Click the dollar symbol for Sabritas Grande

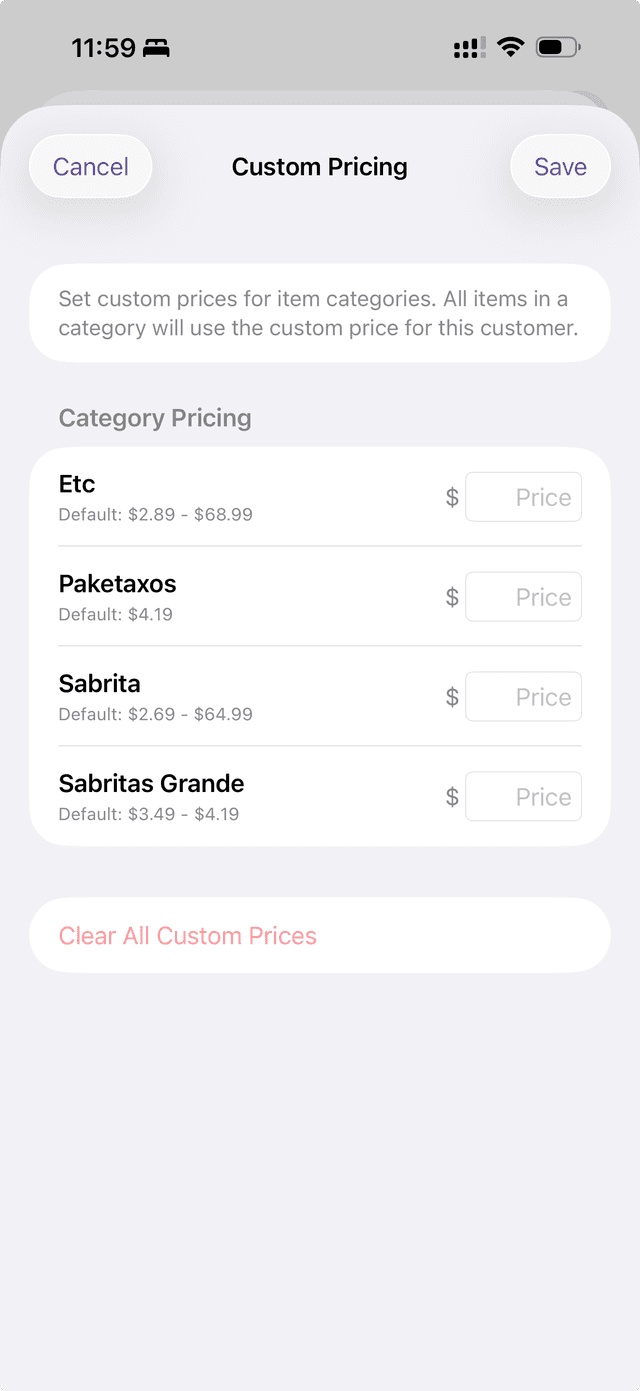pos(452,797)
